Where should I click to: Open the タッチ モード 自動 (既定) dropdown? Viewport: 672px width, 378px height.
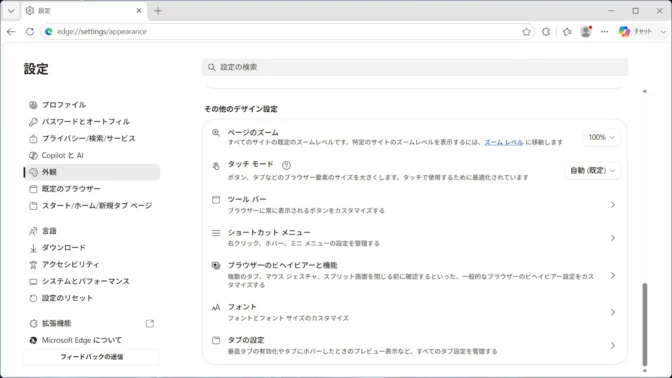592,171
